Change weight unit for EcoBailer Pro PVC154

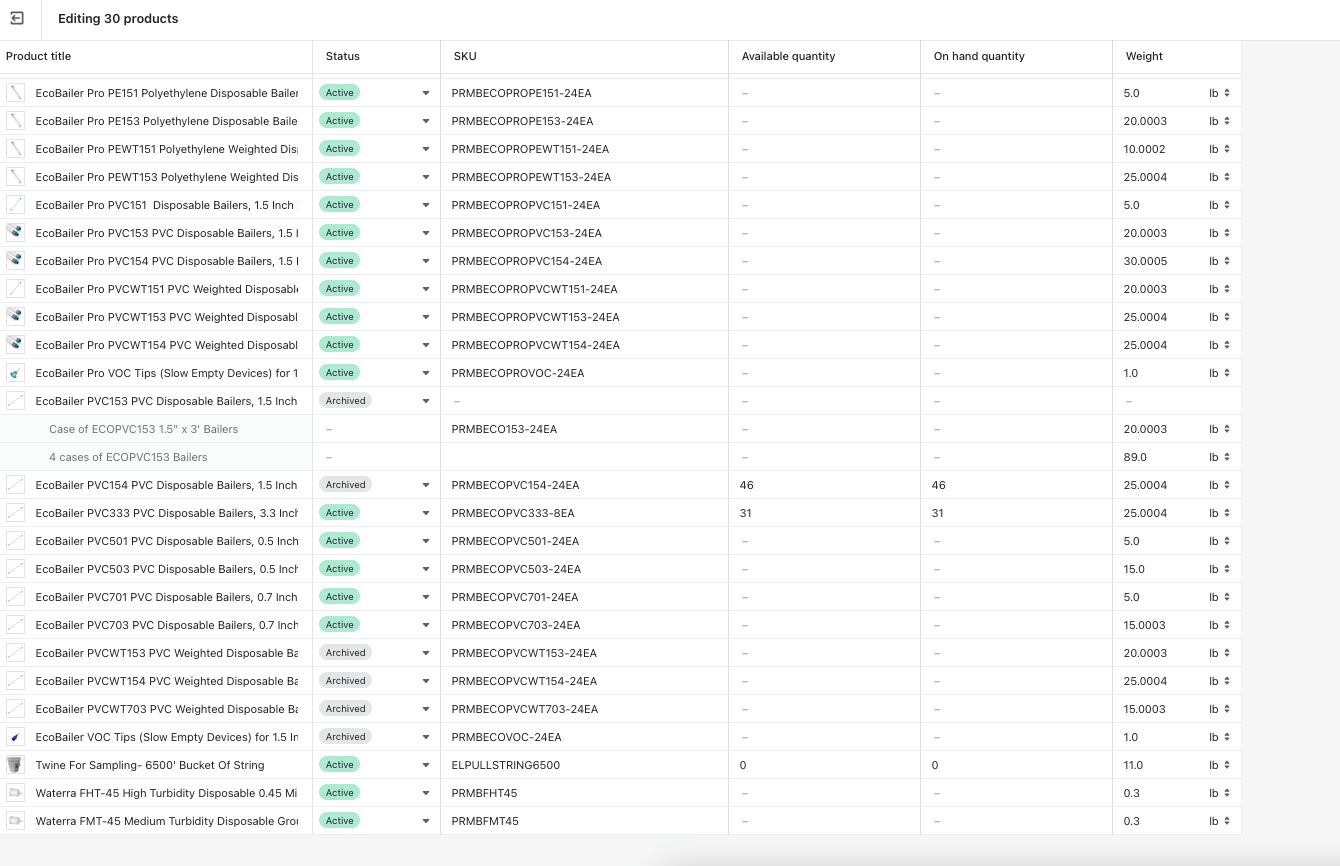point(1219,261)
